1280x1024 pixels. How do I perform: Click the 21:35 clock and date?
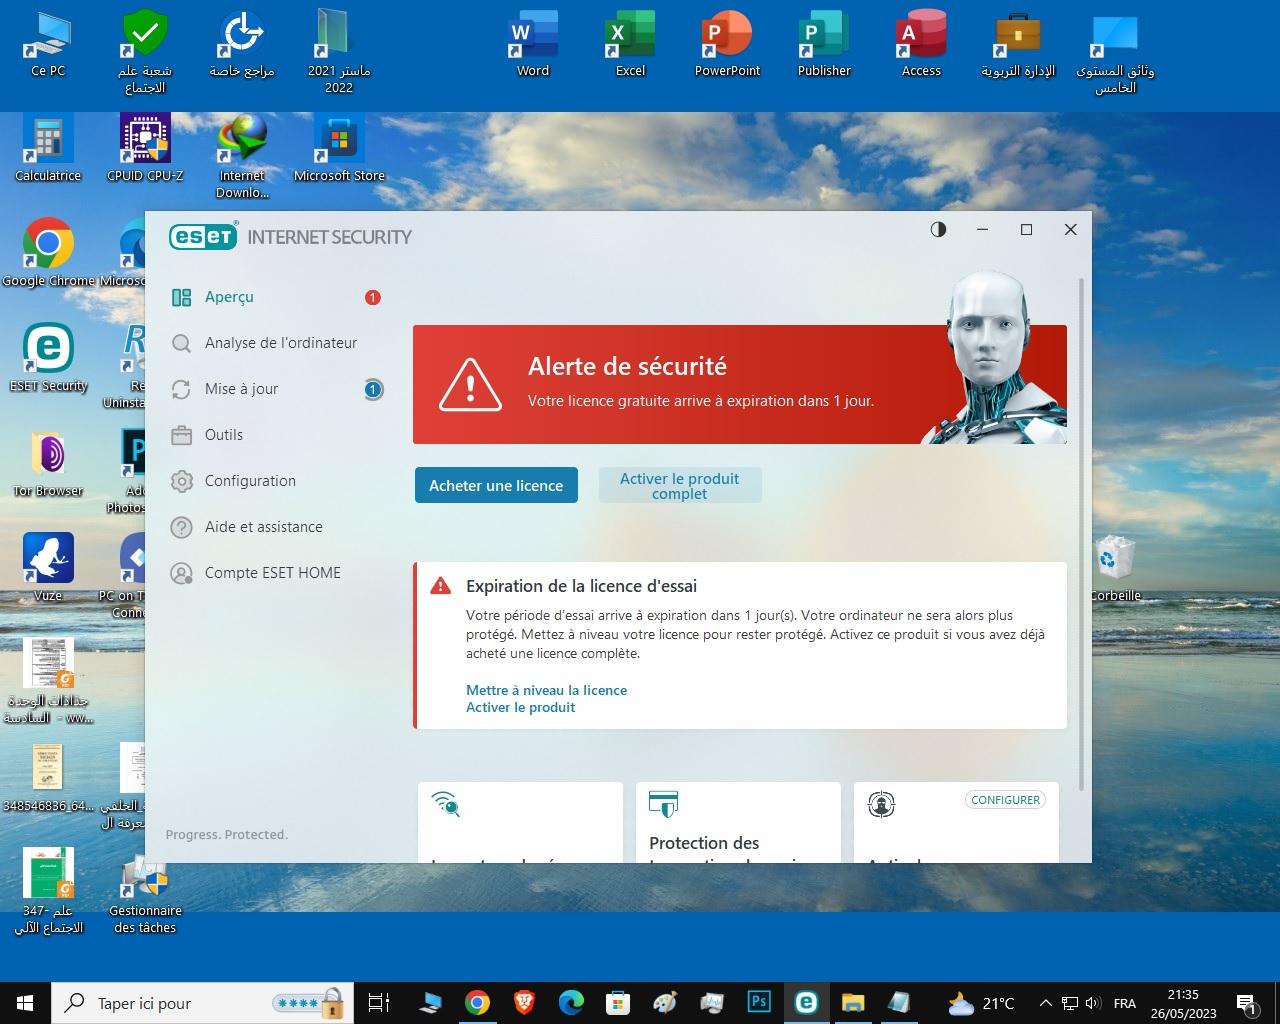(x=1183, y=1003)
